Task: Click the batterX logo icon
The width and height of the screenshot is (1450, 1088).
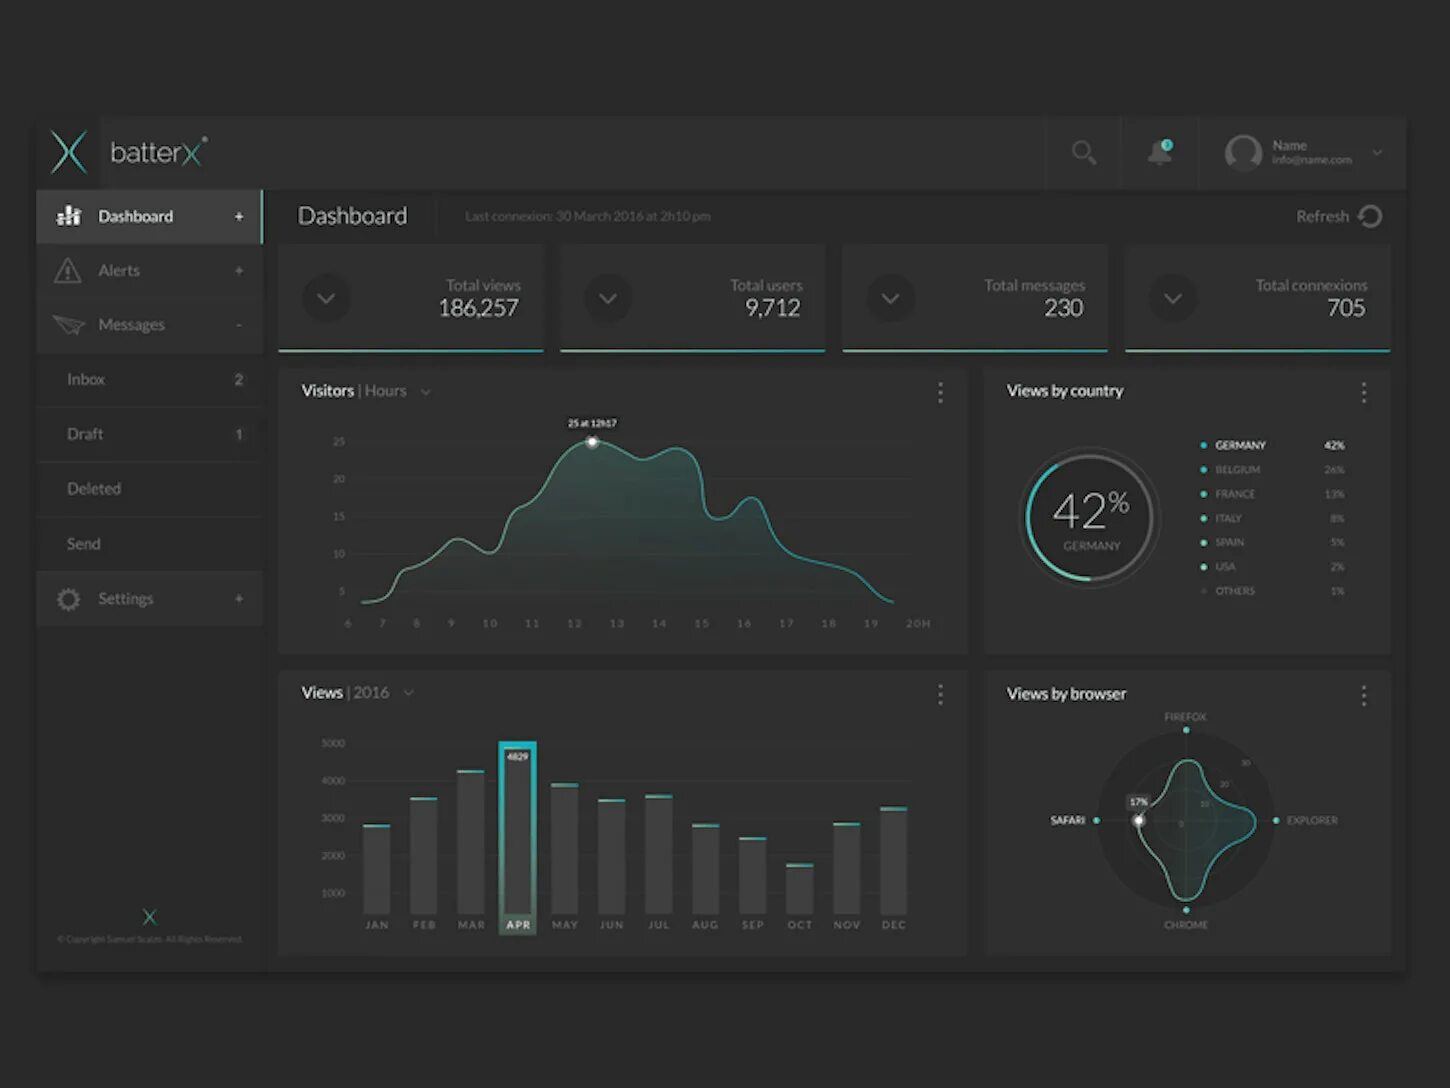Action: pos(69,153)
